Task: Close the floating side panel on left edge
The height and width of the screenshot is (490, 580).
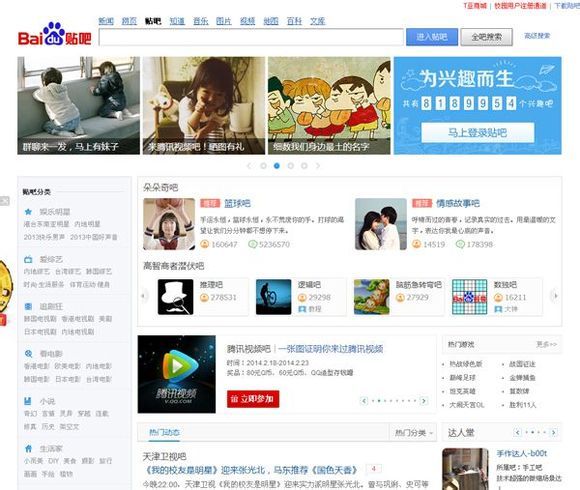Action: pos(4,201)
